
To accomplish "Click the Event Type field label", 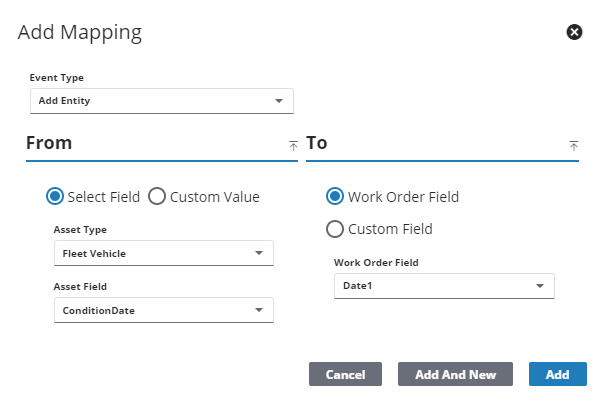I will [x=57, y=77].
